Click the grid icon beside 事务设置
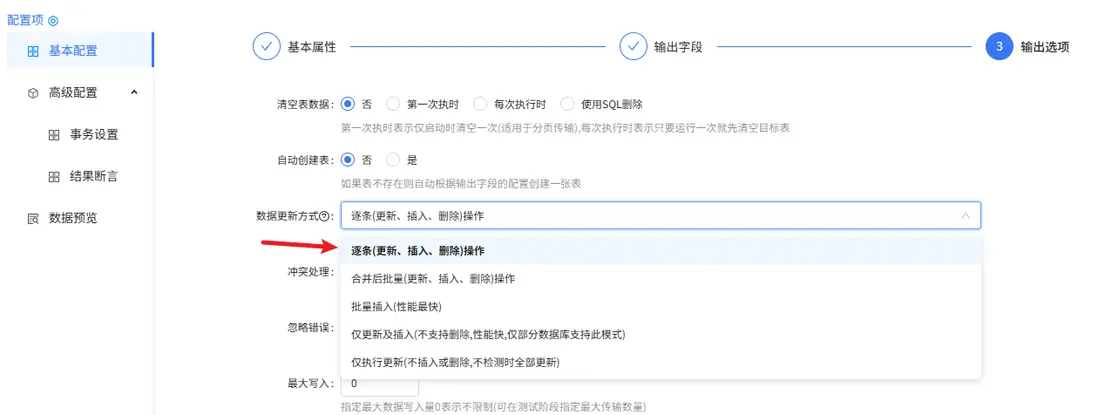Image resolution: width=1098 pixels, height=415 pixels. [54, 135]
